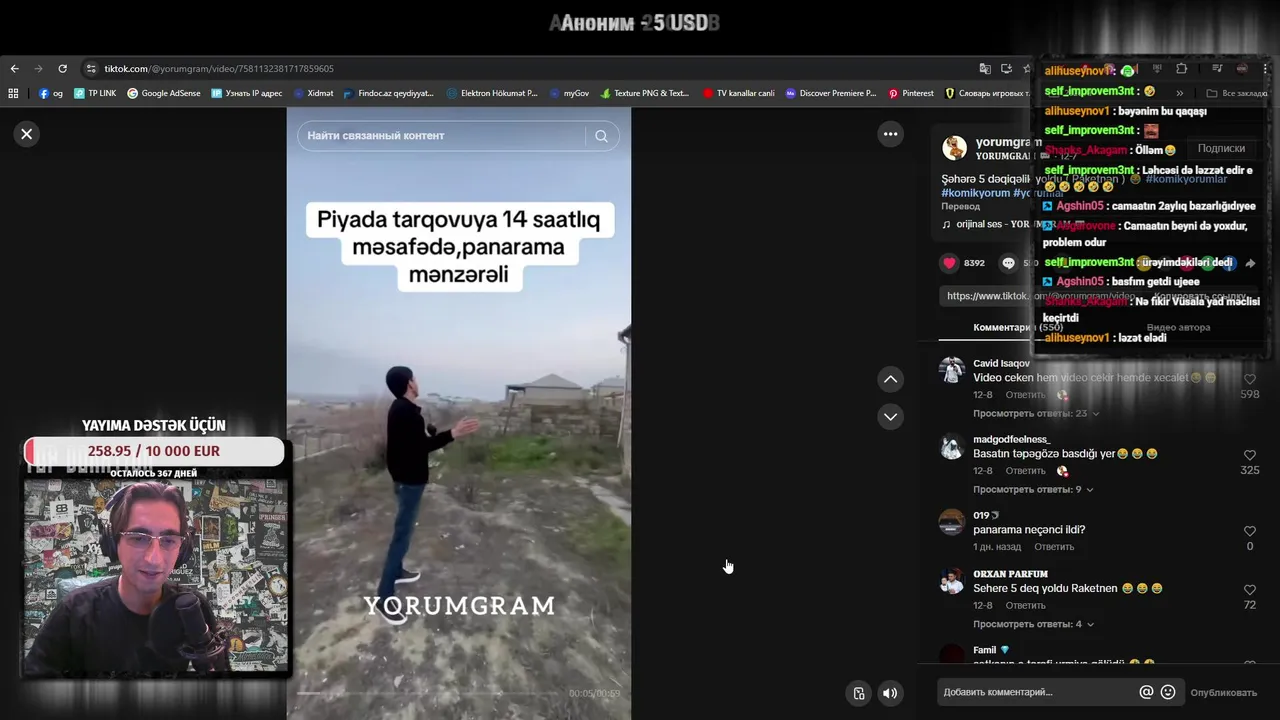Click the share arrow icon next to share buttons
The image size is (1280, 720).
[1250, 263]
